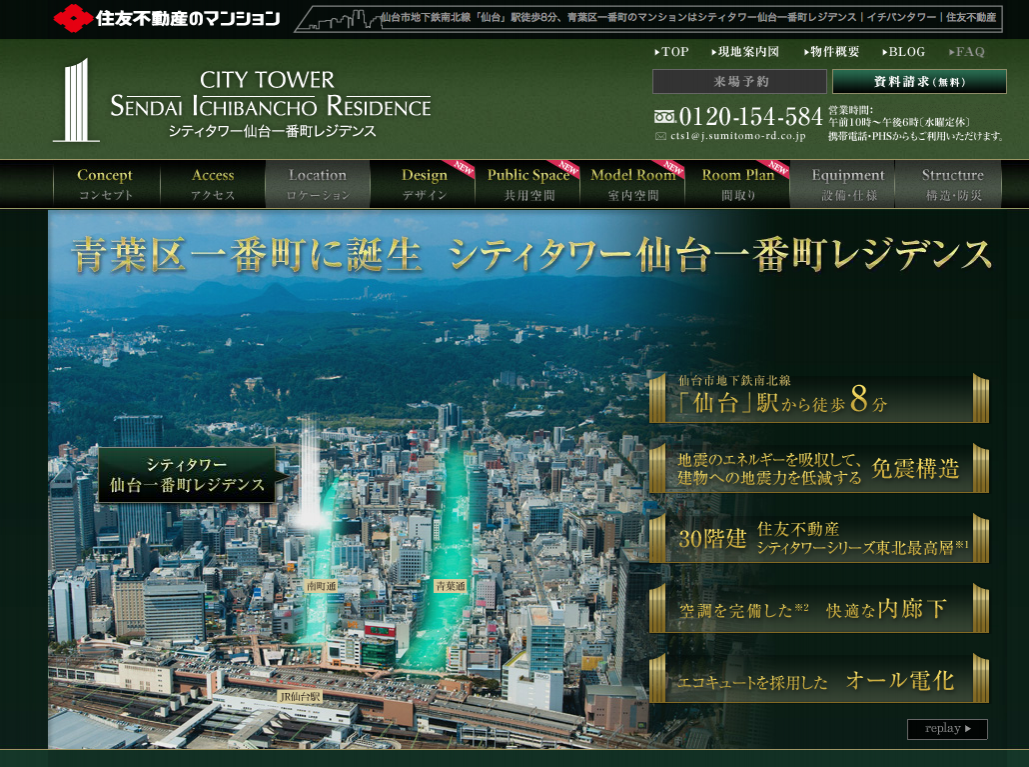Select the Design navigation tab
The height and width of the screenshot is (767, 1029).
coord(425,184)
